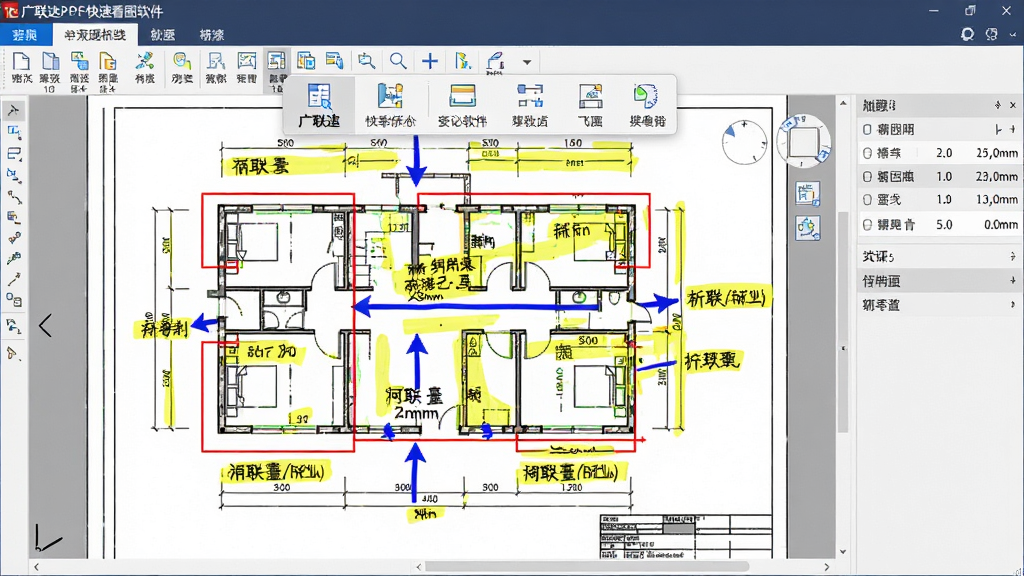The image size is (1024, 576).
Task: Select topmost highlighted tool in left vertical toolbar
Action: point(13,110)
